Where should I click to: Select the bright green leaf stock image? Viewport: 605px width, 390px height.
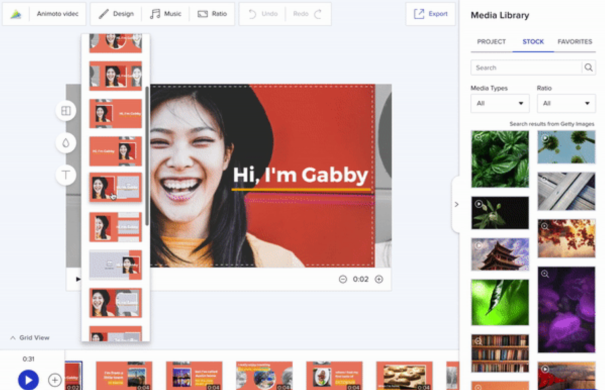(x=500, y=302)
